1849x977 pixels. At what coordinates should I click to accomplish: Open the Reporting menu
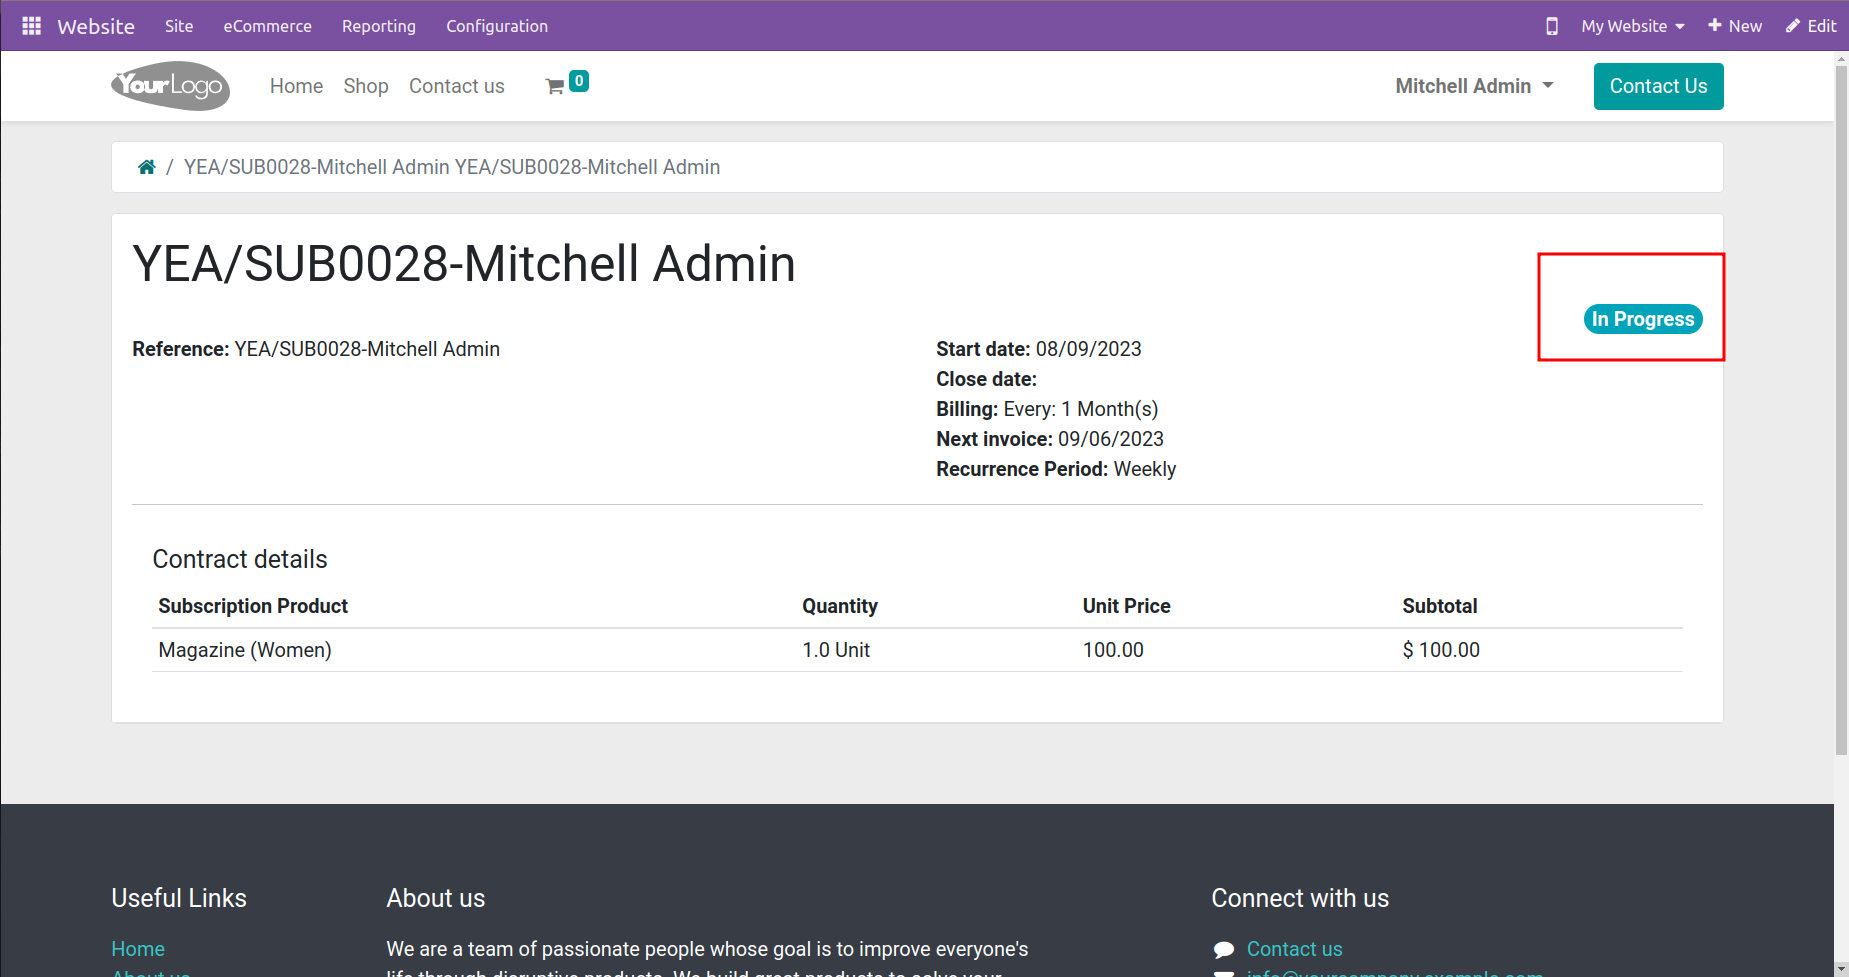379,26
